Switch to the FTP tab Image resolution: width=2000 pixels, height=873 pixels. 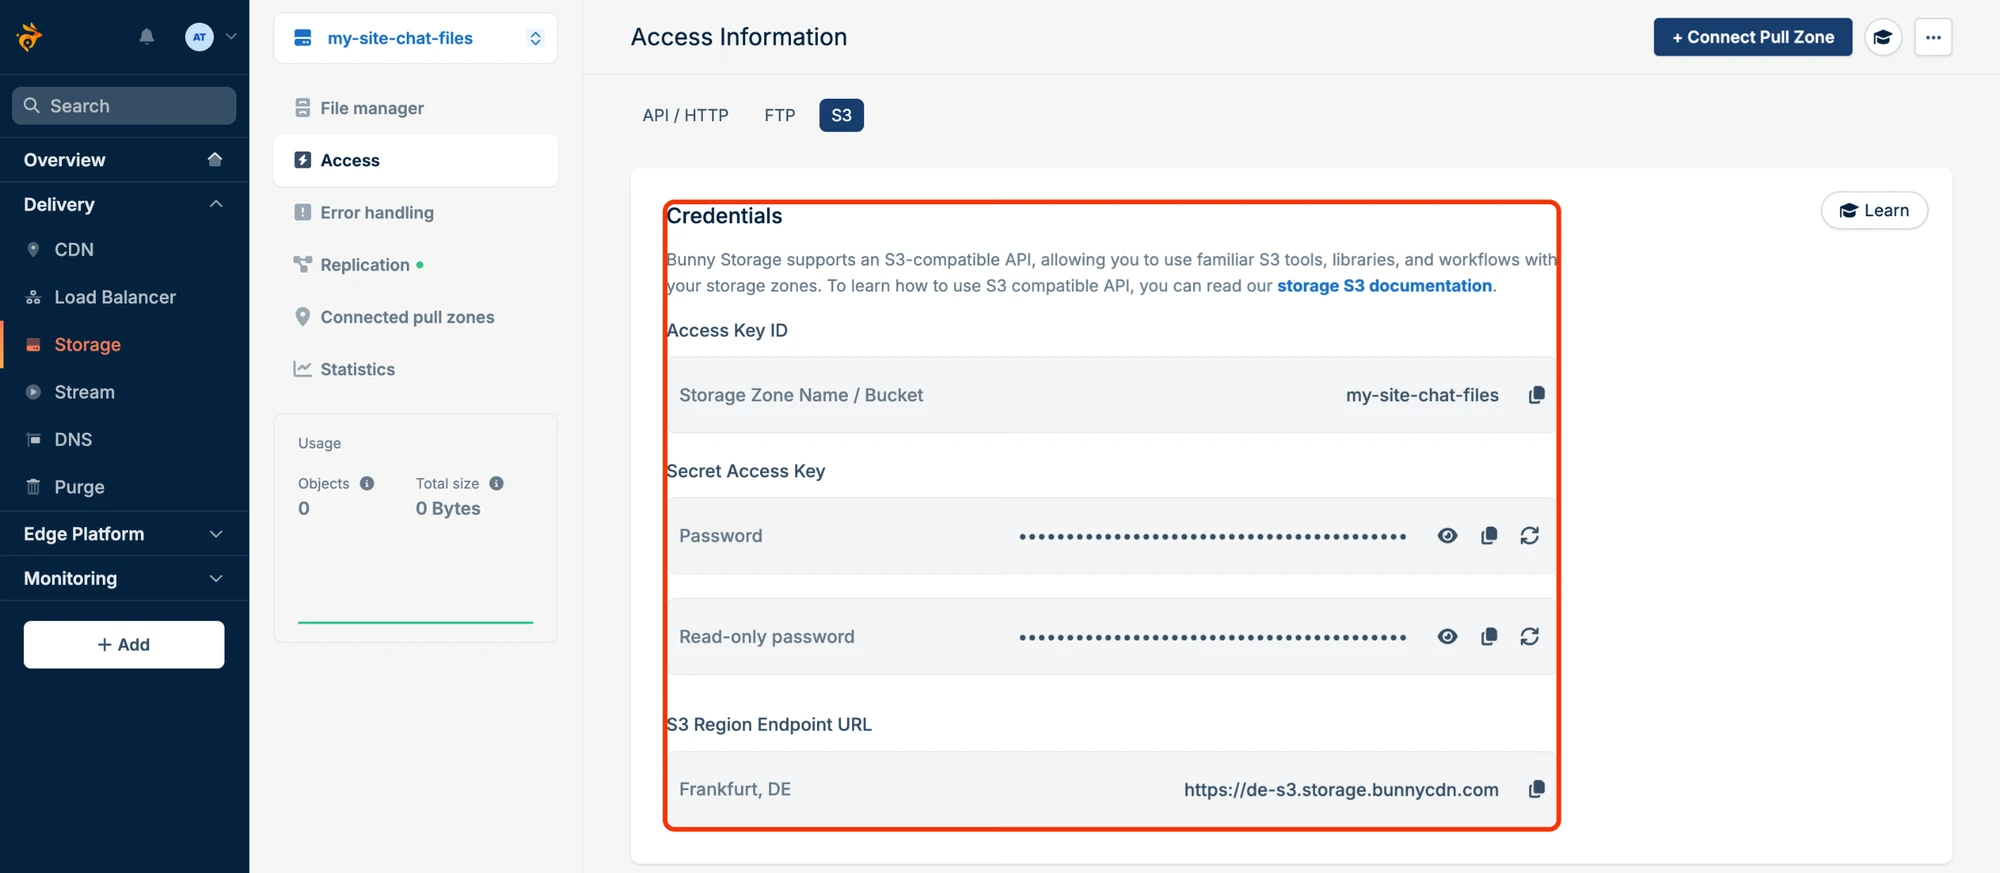coord(780,115)
